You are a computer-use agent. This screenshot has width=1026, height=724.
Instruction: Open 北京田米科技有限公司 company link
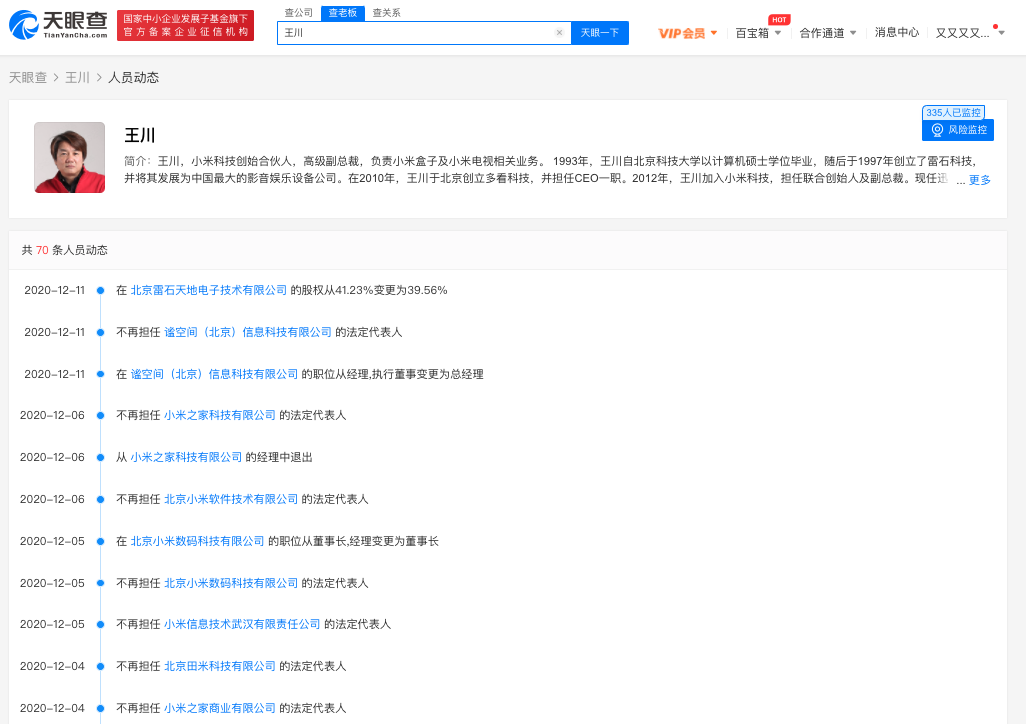(x=220, y=666)
